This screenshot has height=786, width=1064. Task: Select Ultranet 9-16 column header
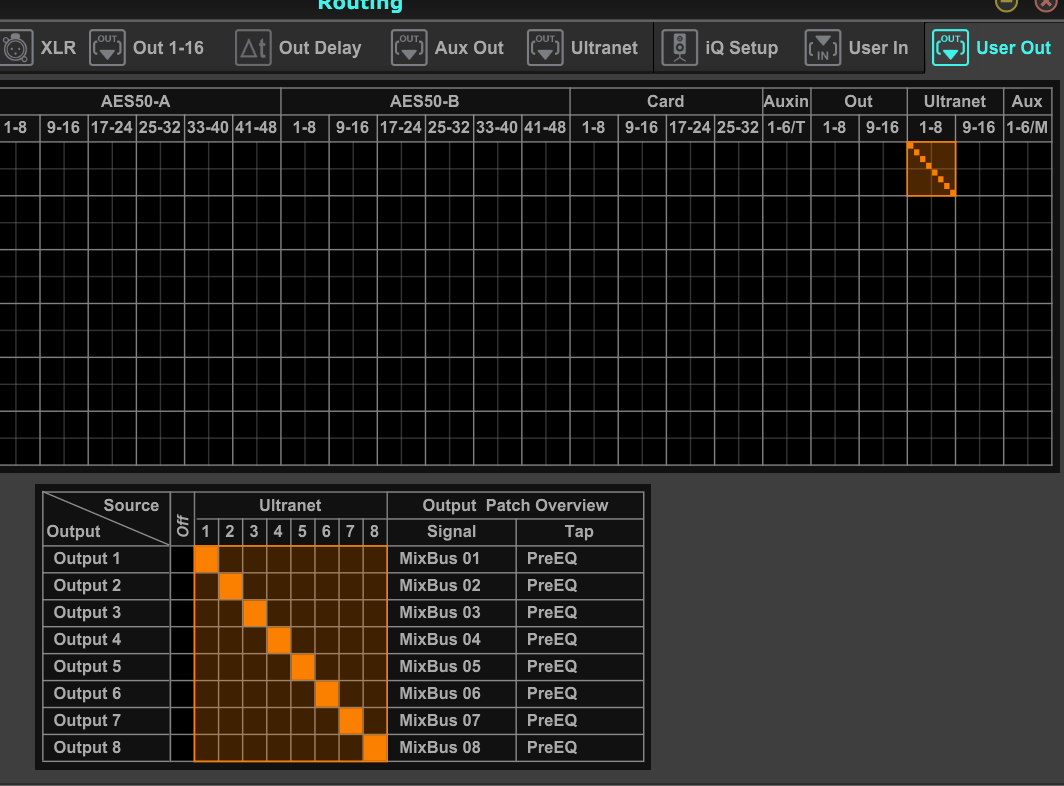(979, 128)
